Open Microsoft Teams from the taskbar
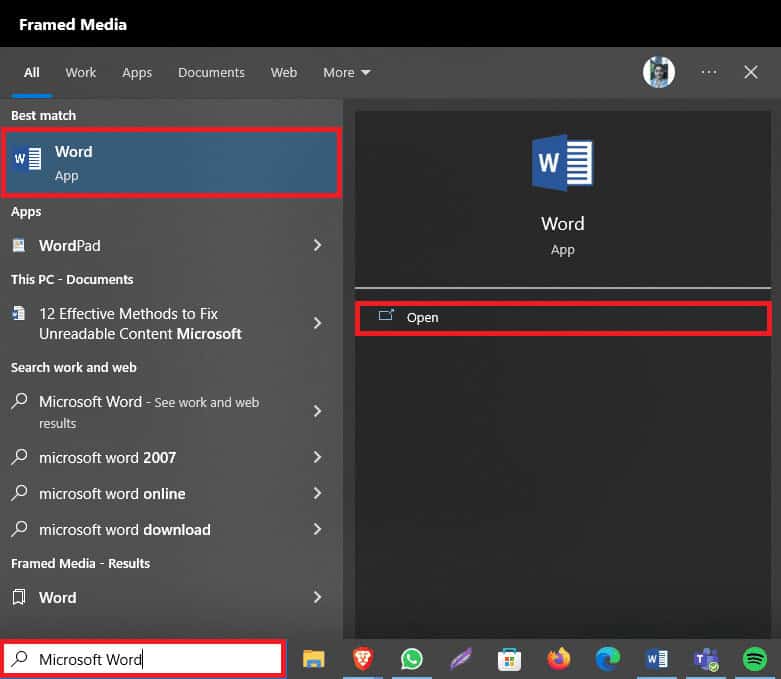The width and height of the screenshot is (781, 679). point(706,660)
